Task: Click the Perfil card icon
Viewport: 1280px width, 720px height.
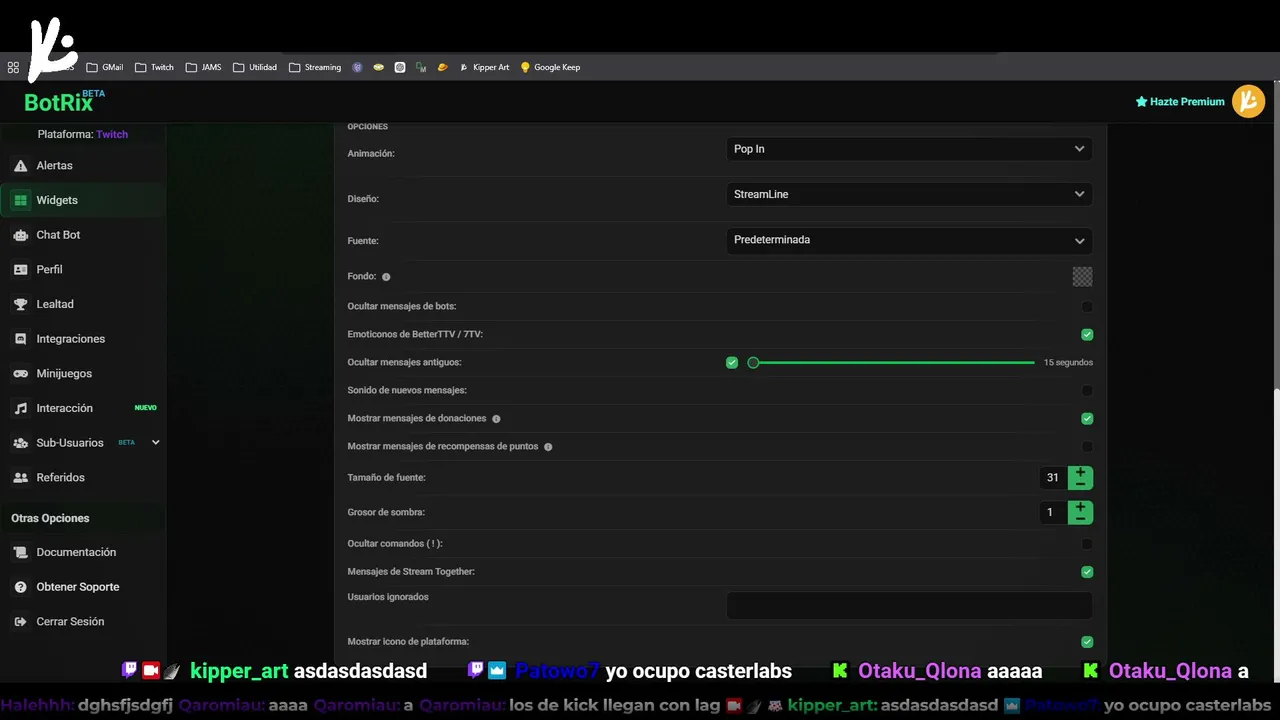Action: 20,270
